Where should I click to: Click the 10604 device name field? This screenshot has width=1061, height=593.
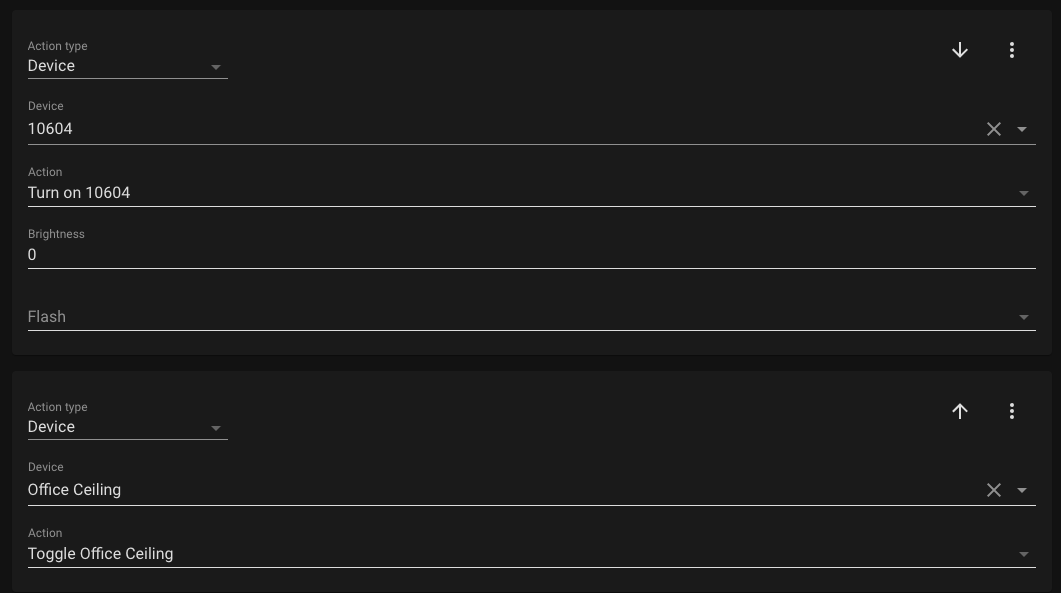tap(500, 129)
